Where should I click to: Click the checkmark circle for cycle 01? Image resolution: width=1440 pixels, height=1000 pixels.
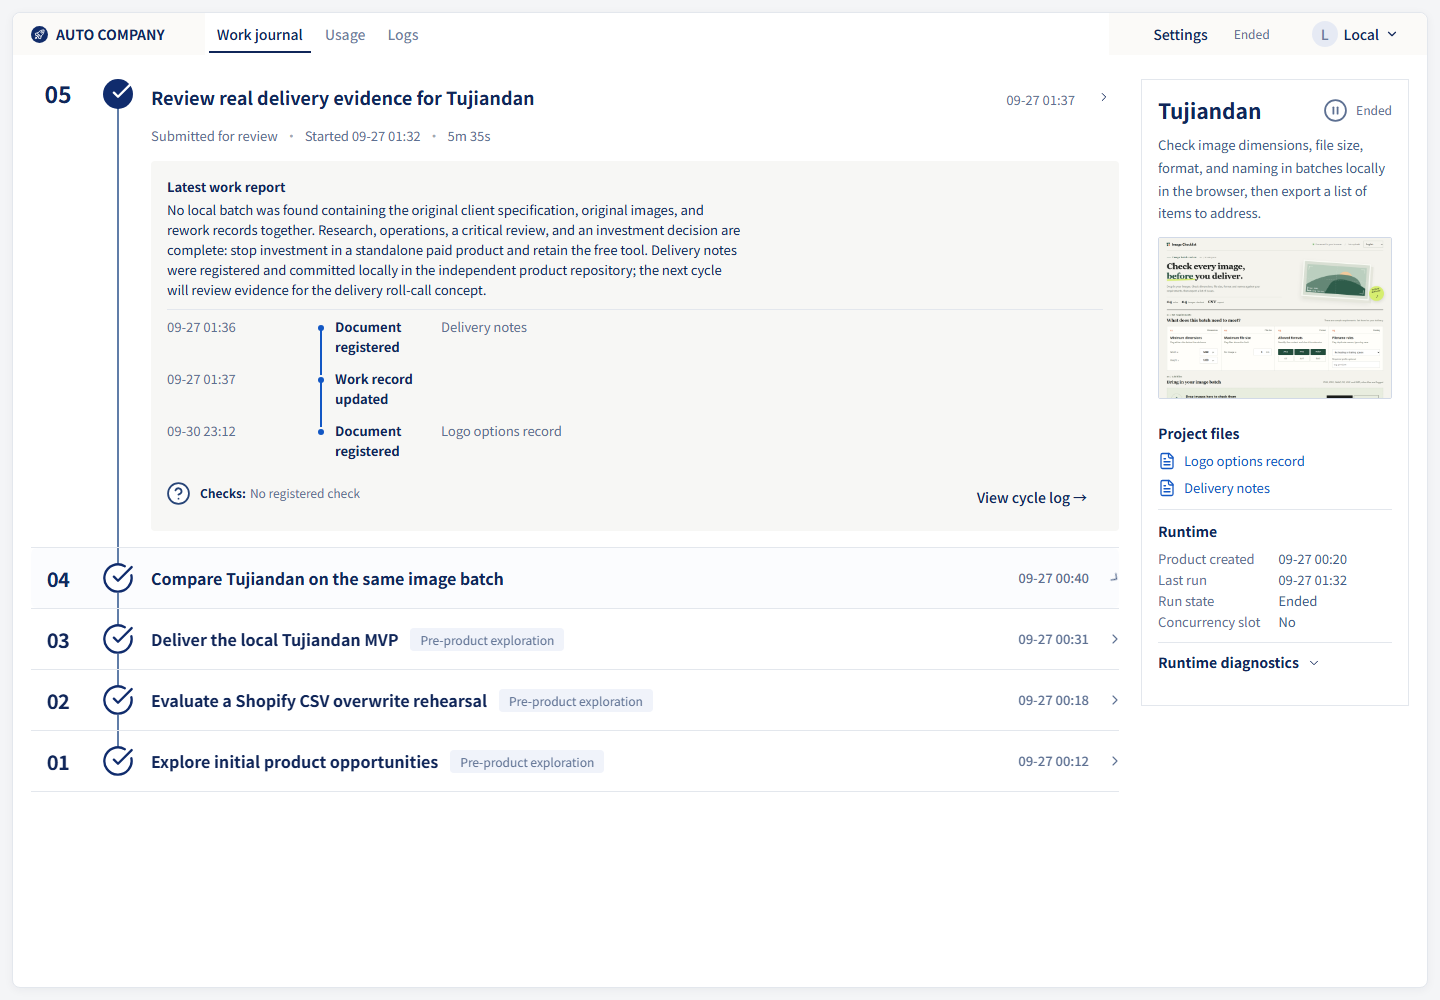click(118, 761)
